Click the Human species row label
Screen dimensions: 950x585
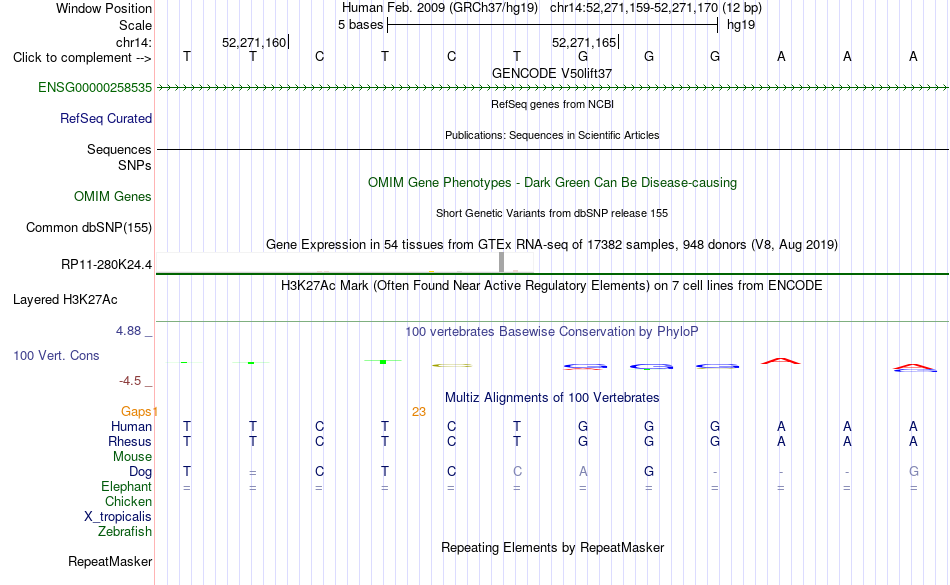131,427
